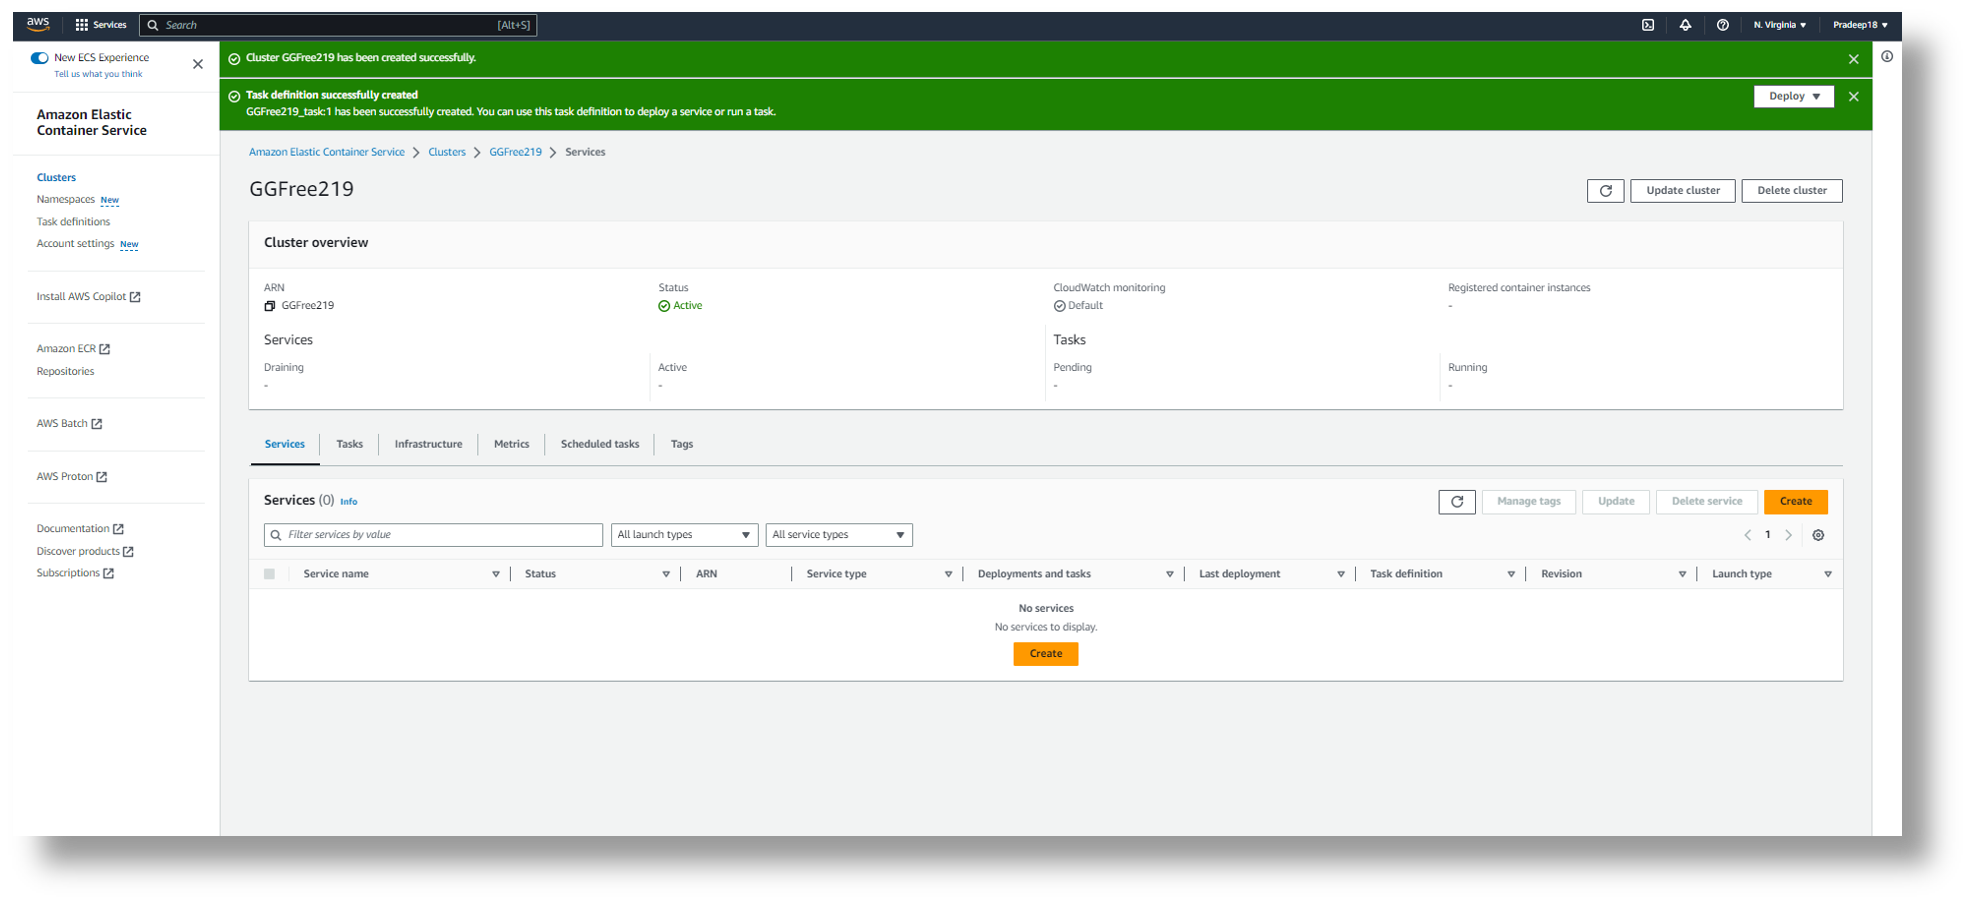This screenshot has width=1972, height=906.
Task: Open Install AWS Copilot external link
Action: [x=89, y=297]
